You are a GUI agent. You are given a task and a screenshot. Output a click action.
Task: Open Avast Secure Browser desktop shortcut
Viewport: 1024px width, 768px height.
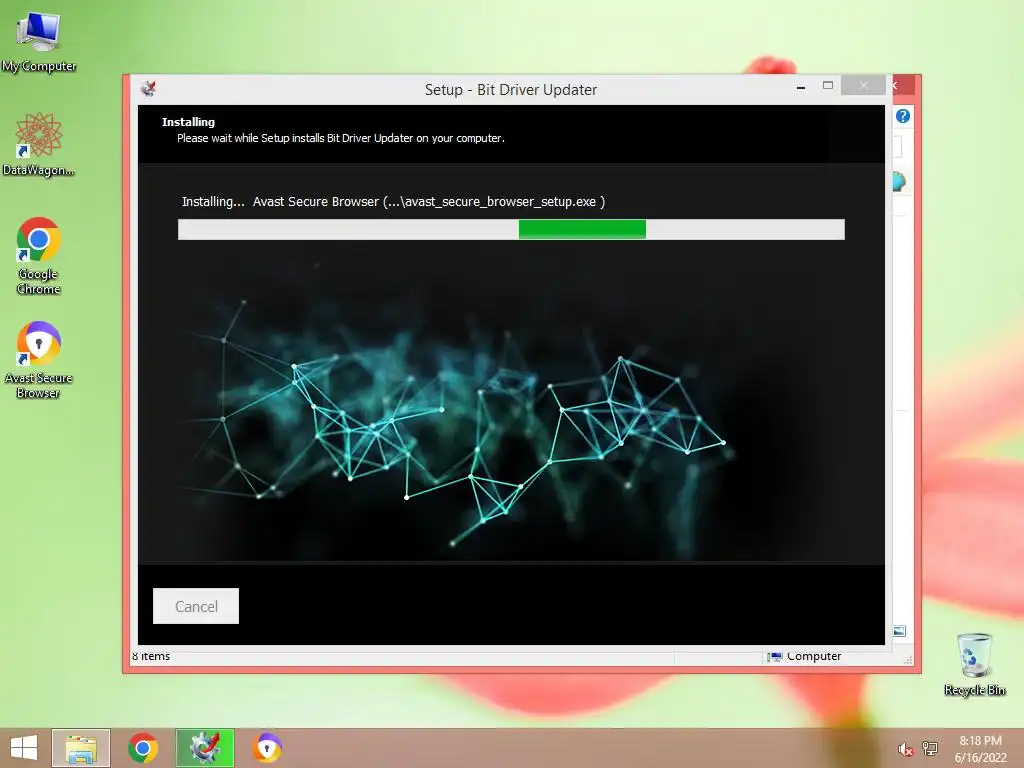tap(39, 360)
